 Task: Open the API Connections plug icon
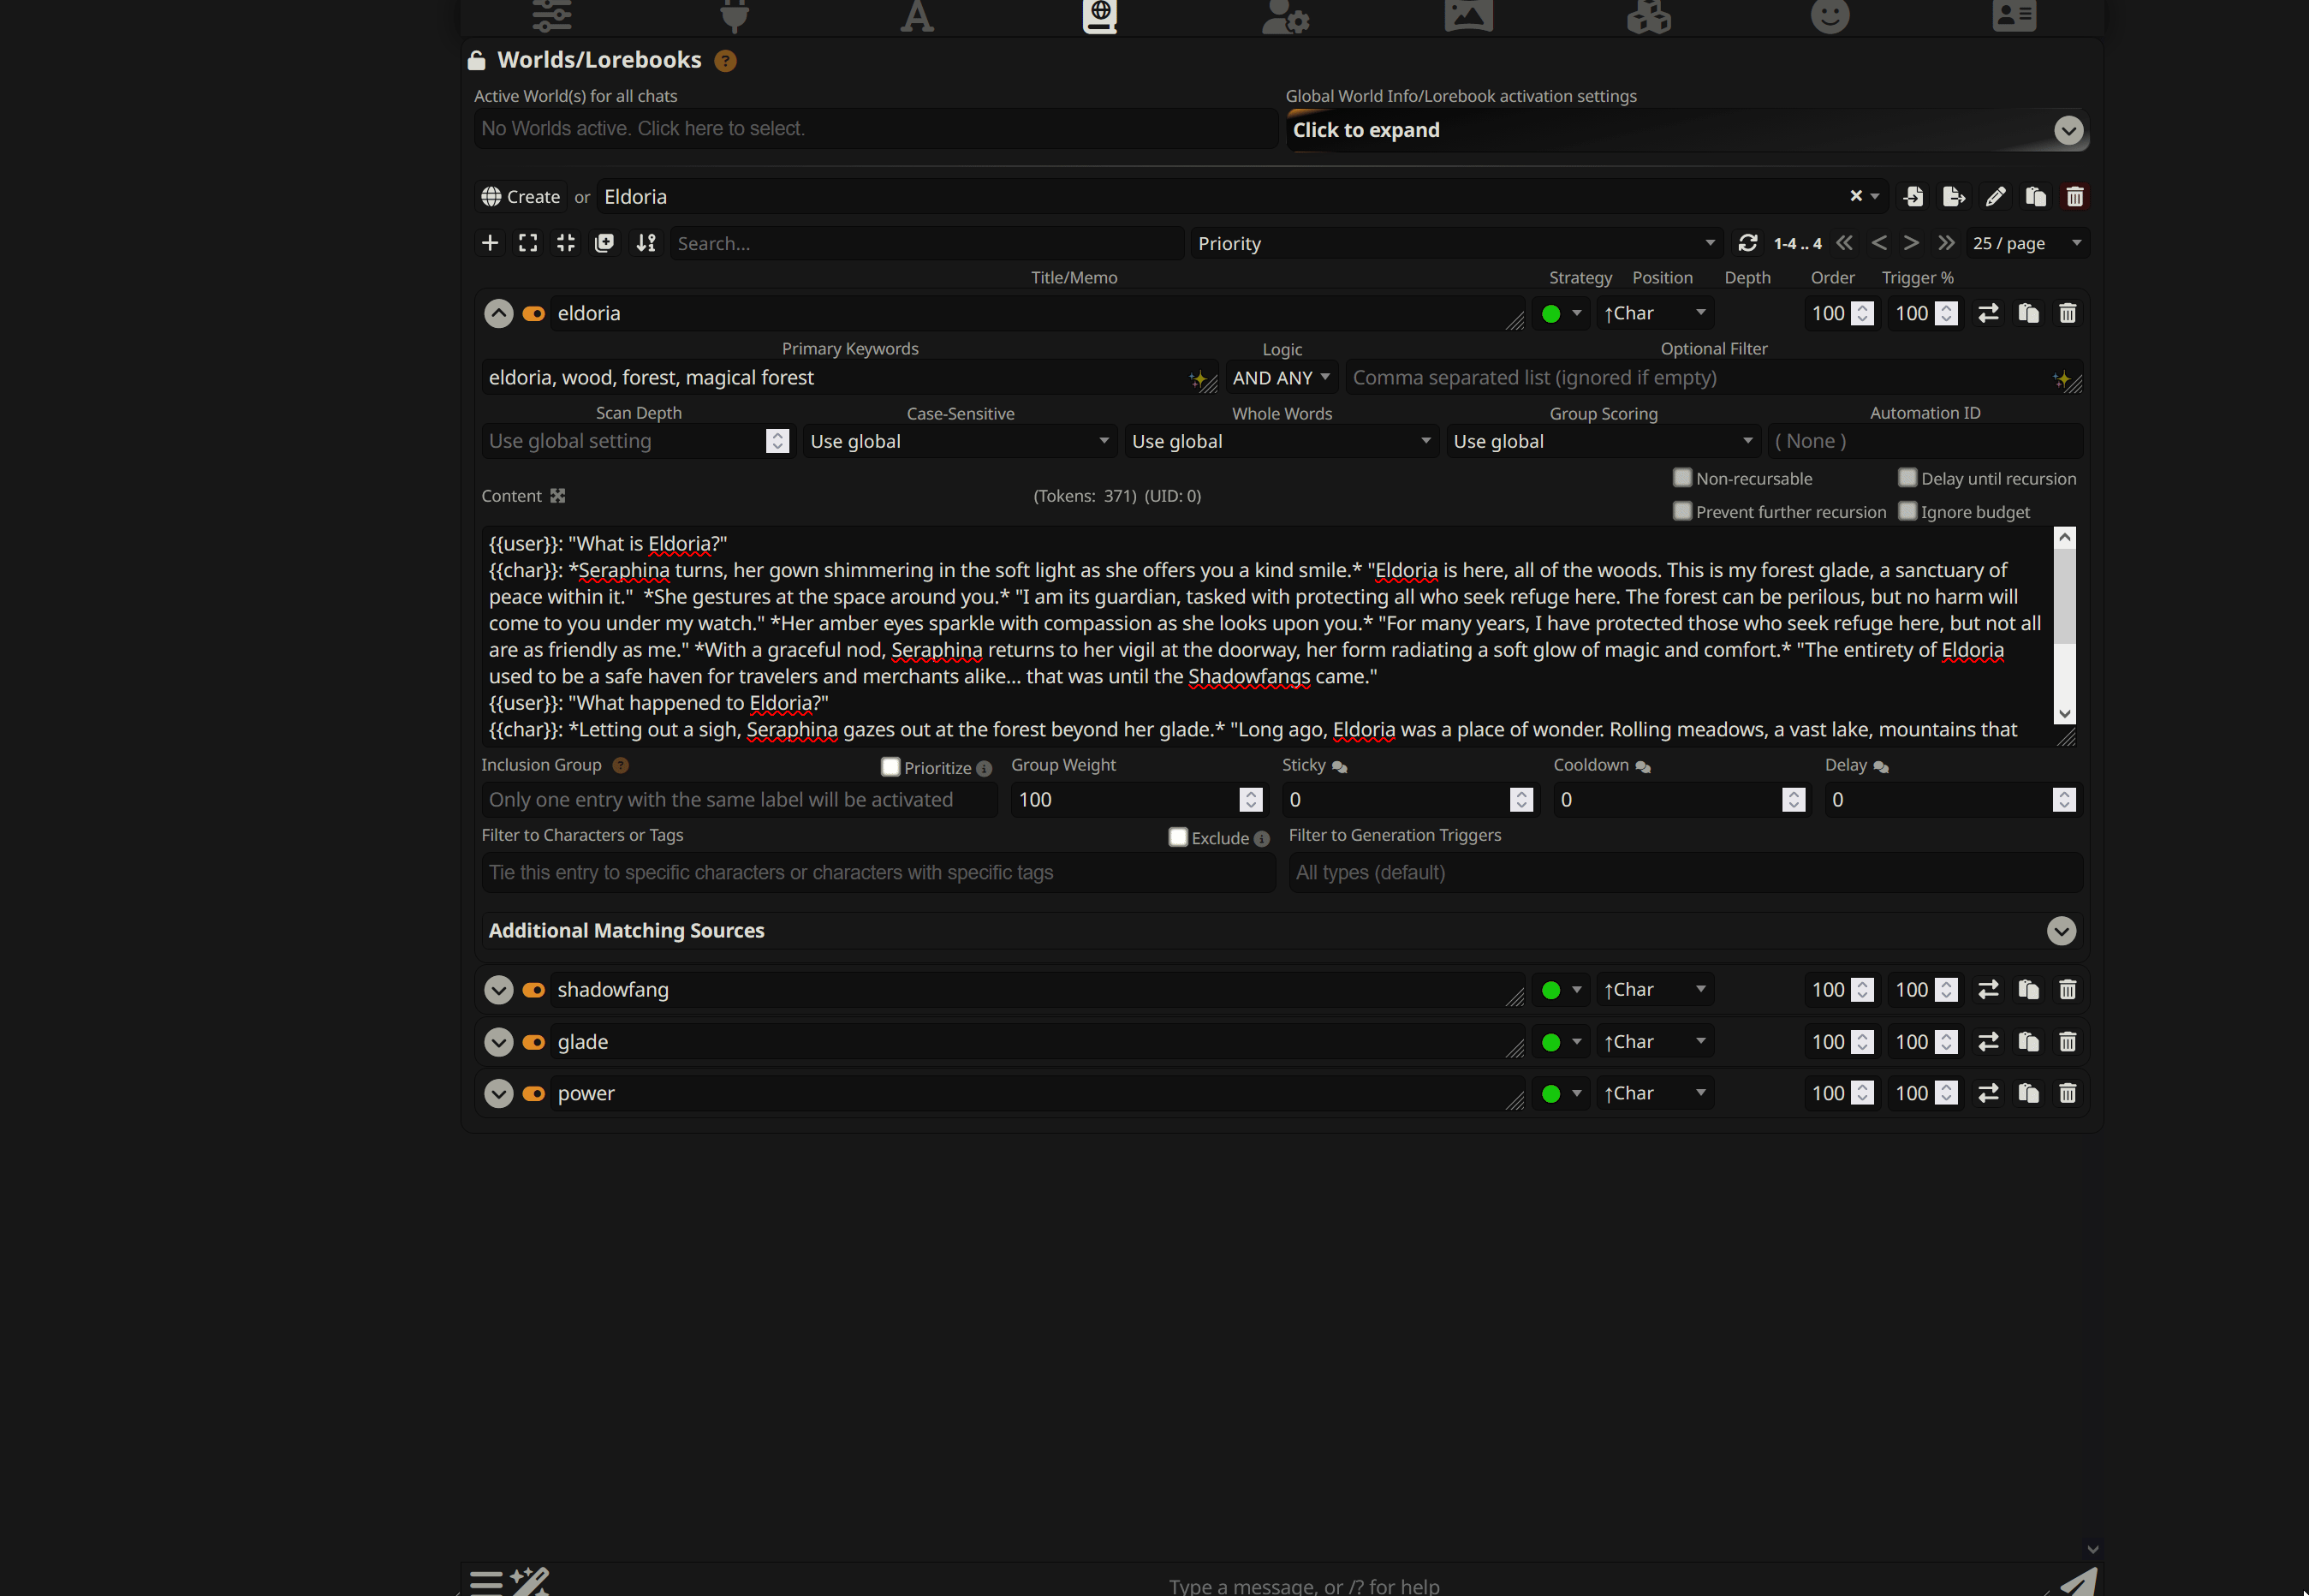735,15
